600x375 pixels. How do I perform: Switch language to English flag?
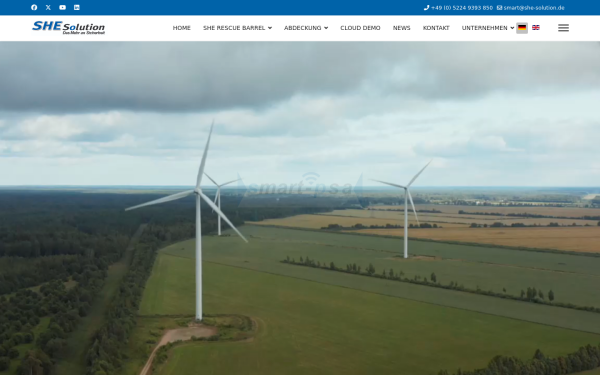tap(536, 28)
